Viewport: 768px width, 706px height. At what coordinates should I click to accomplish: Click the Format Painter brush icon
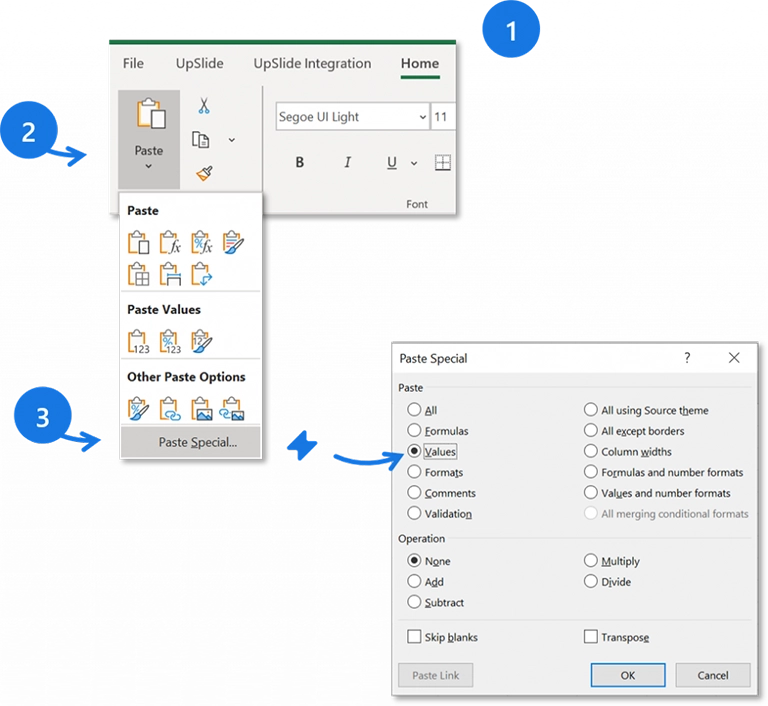pos(203,173)
